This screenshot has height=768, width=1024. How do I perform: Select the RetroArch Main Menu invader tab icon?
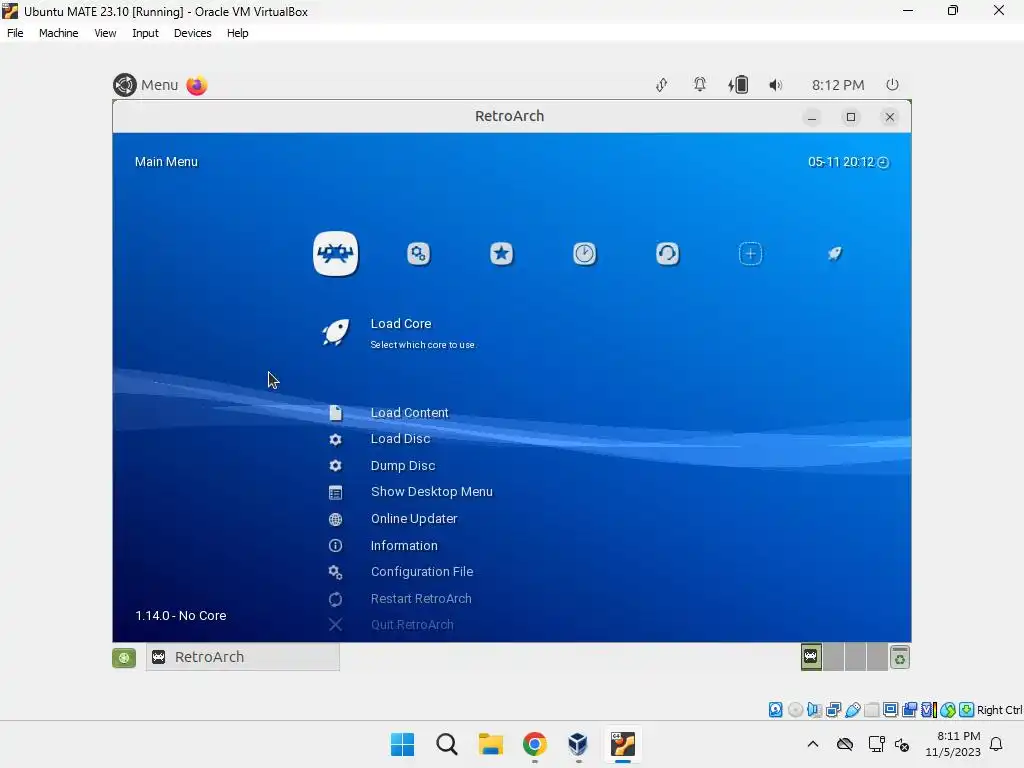(336, 253)
